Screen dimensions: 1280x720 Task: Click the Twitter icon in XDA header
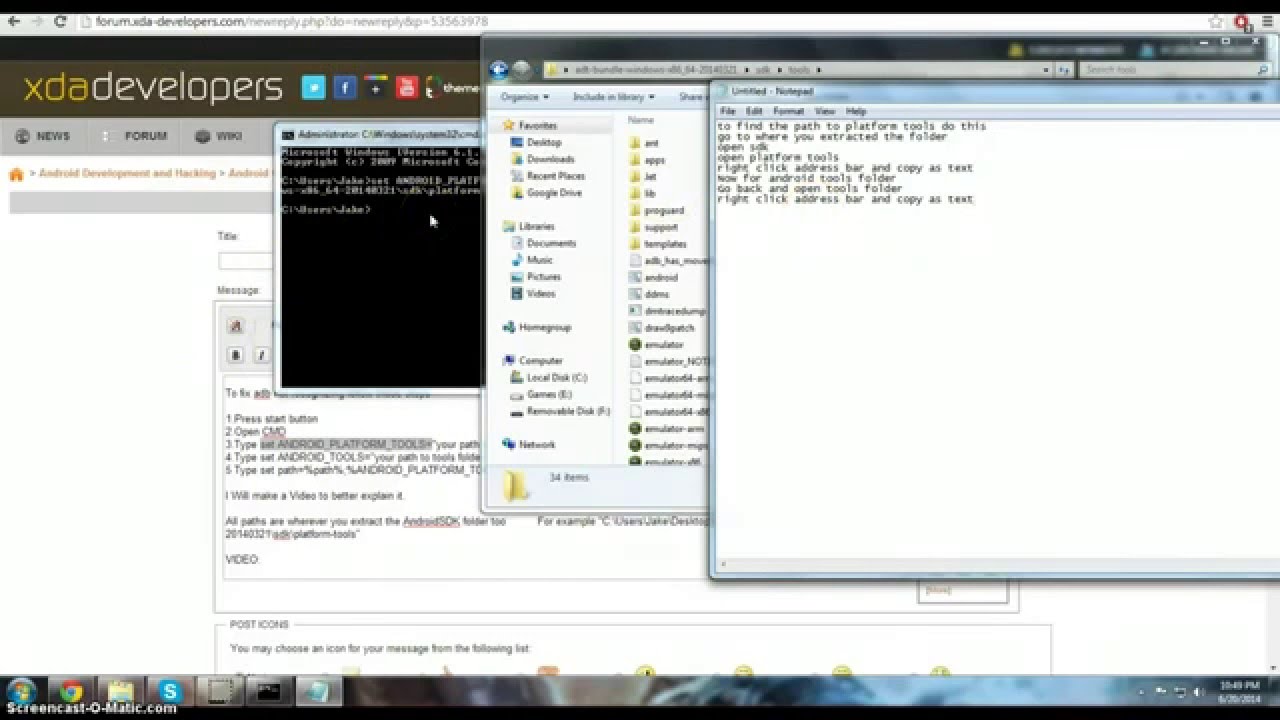click(314, 88)
